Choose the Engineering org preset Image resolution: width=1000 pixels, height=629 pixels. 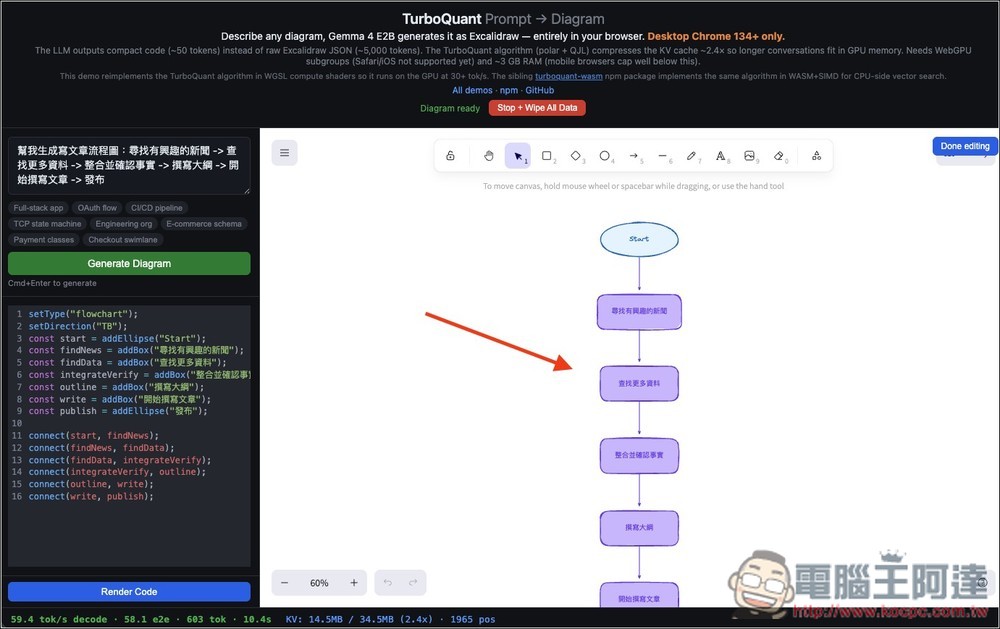pyautogui.click(x=124, y=224)
